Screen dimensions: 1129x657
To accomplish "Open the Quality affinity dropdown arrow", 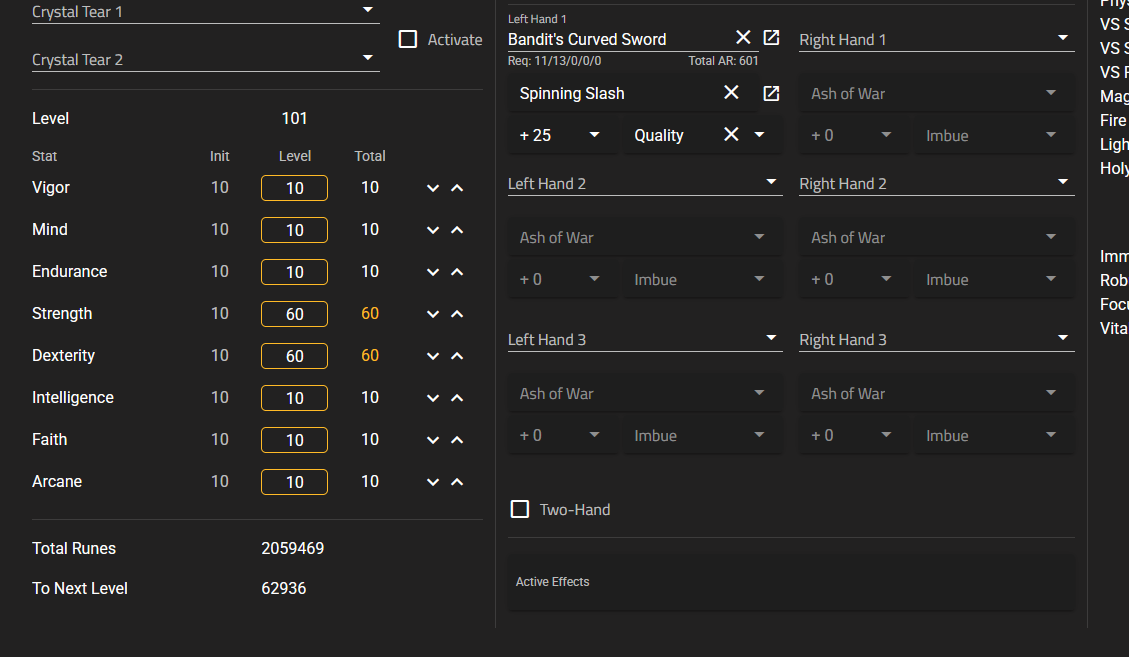I will (759, 134).
